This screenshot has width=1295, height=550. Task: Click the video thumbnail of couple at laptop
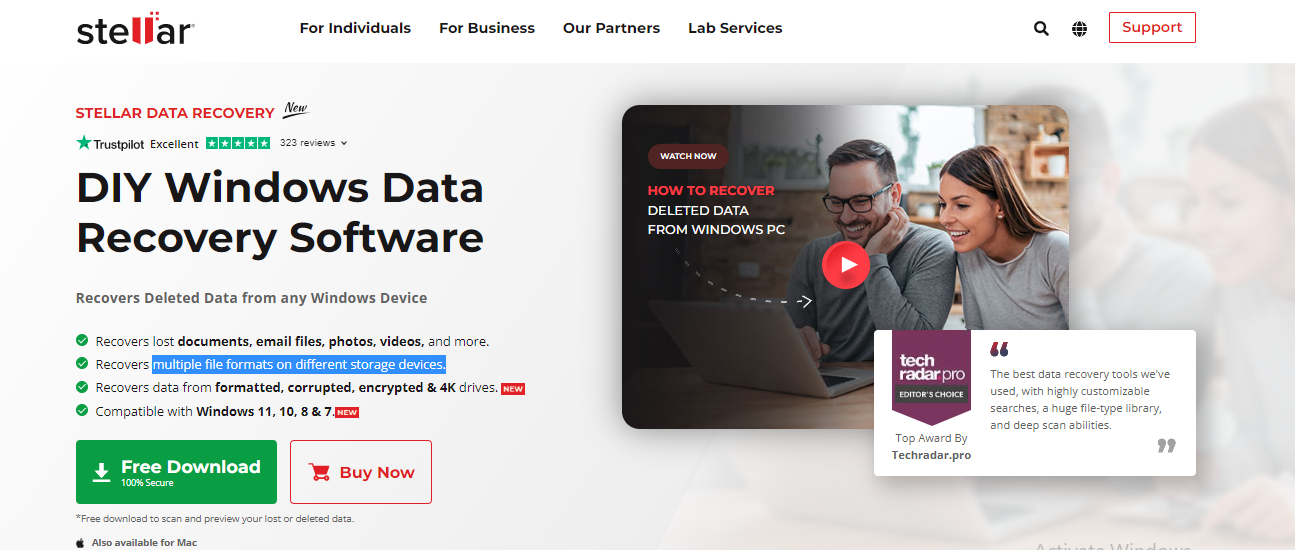click(x=845, y=267)
